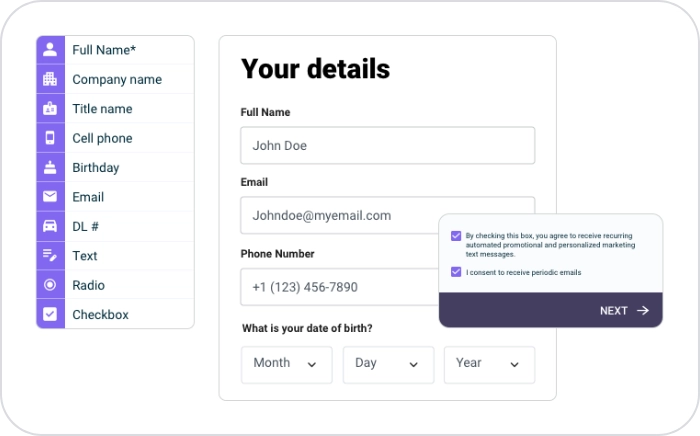Expand the Day dropdown
The width and height of the screenshot is (700, 436).
click(x=388, y=364)
